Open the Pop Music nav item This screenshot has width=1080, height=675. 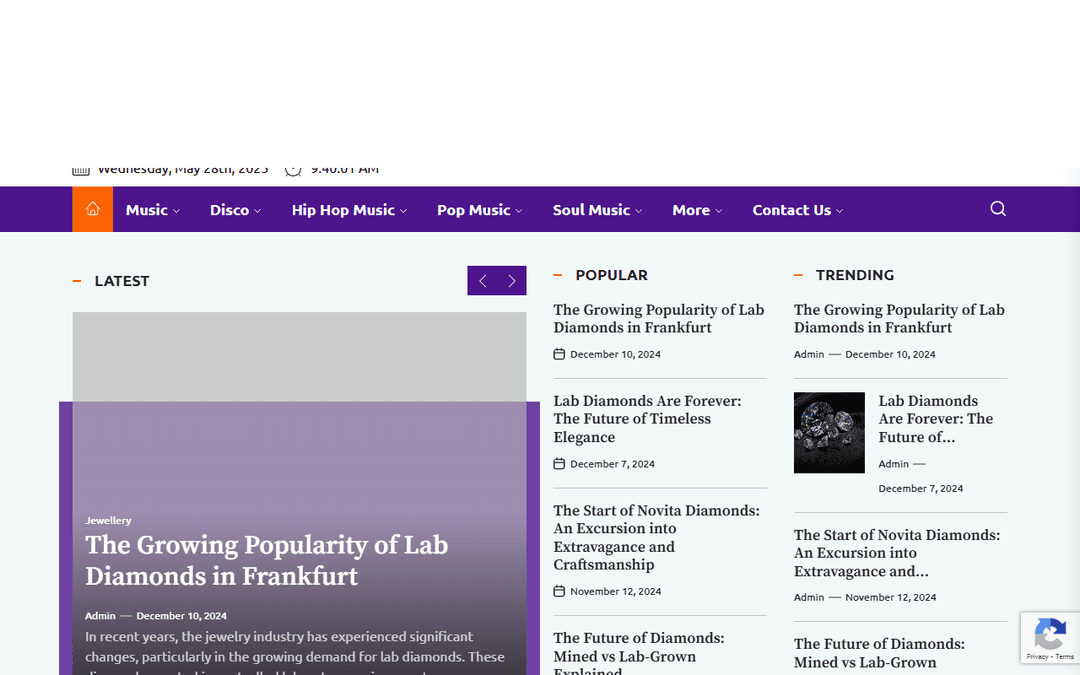click(x=474, y=209)
